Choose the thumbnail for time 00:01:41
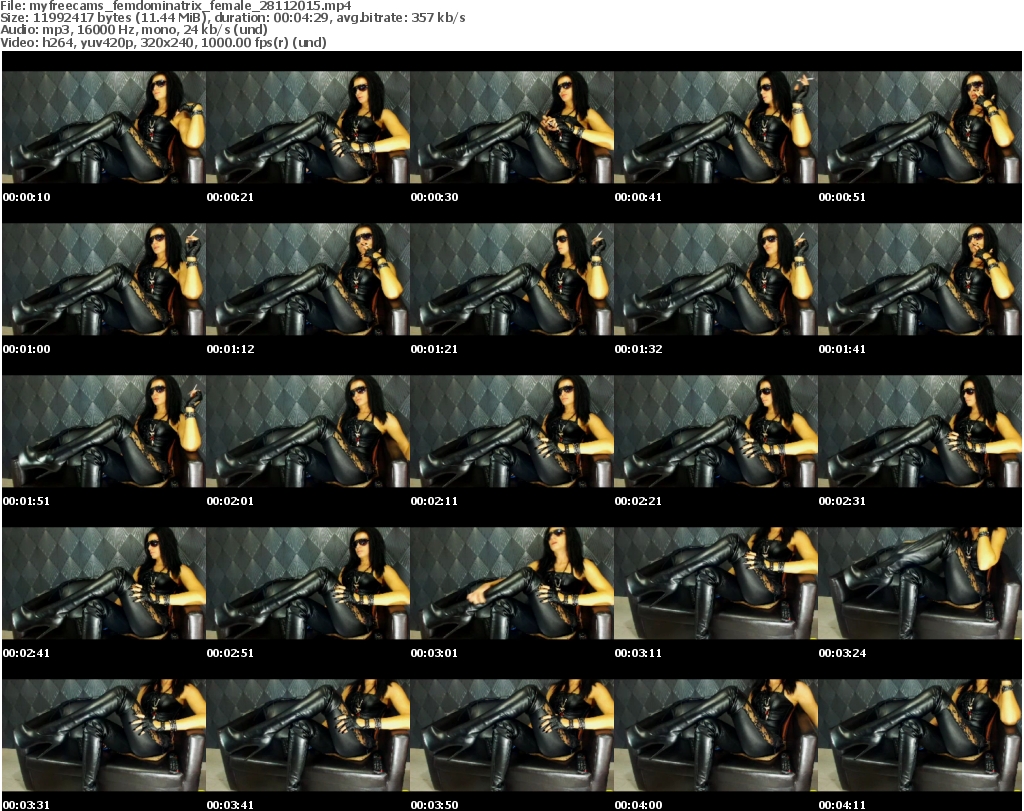 920,279
